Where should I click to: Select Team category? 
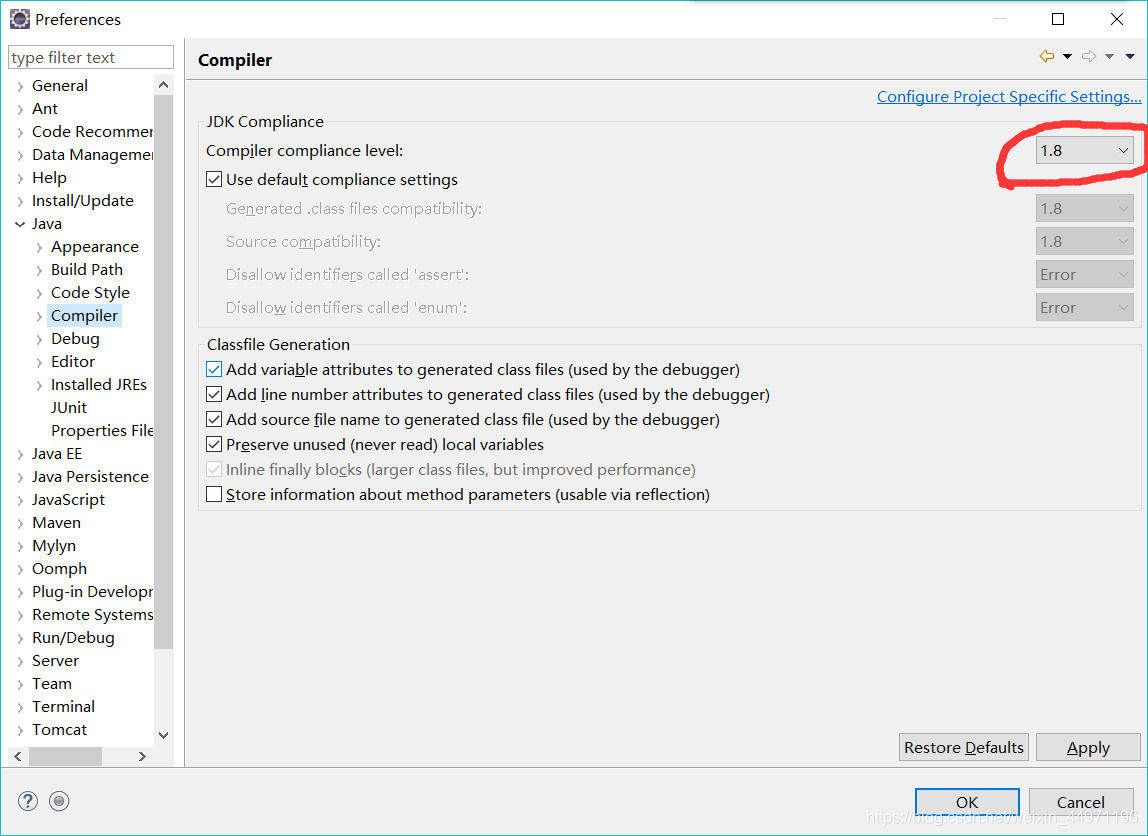(x=52, y=684)
